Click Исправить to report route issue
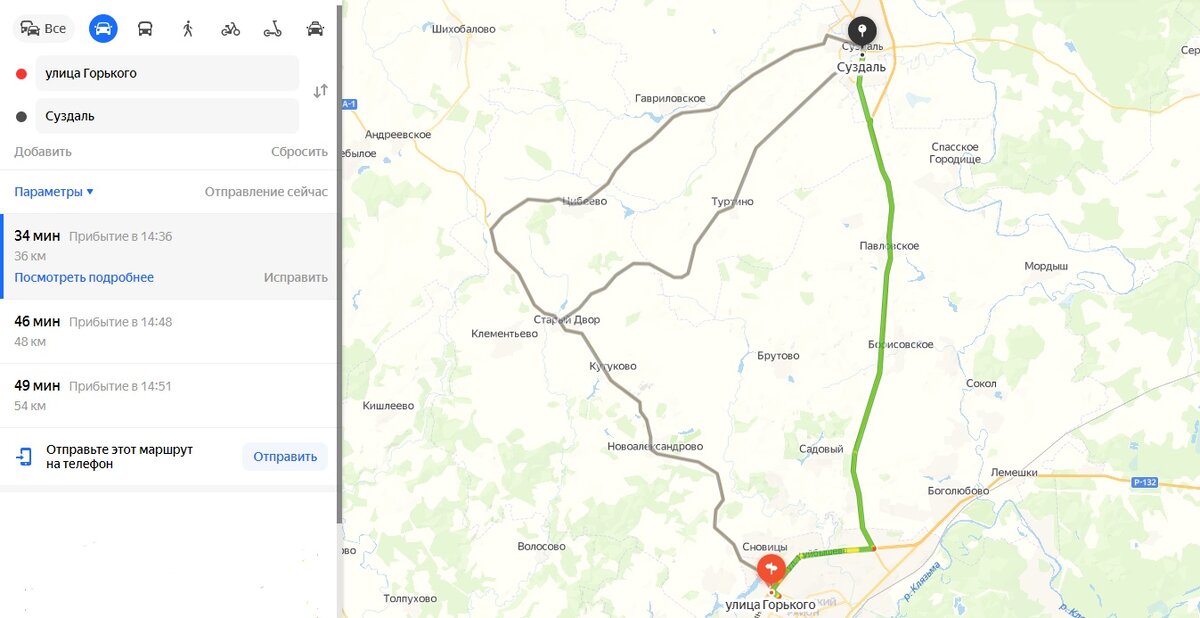The height and width of the screenshot is (618, 1200). coord(296,277)
